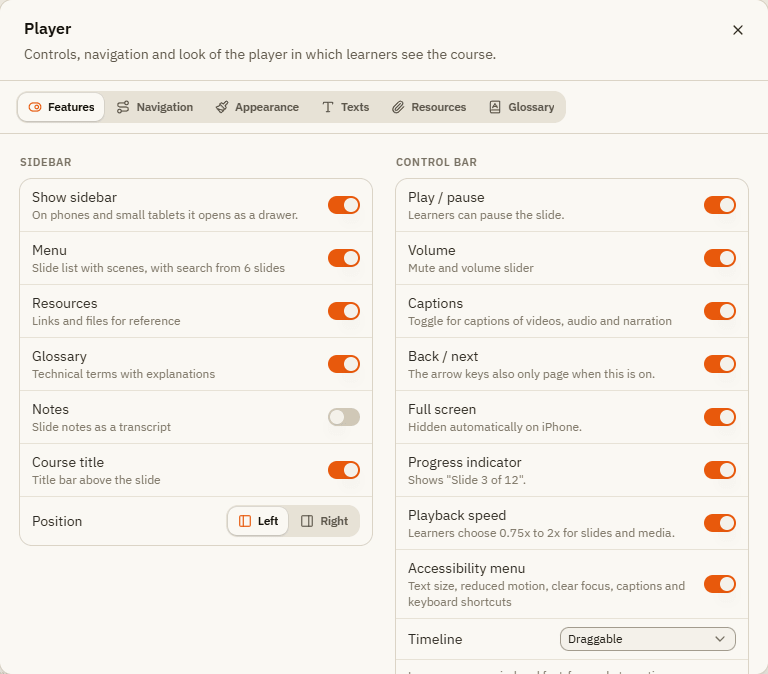Click the 'Position' label

click(57, 521)
